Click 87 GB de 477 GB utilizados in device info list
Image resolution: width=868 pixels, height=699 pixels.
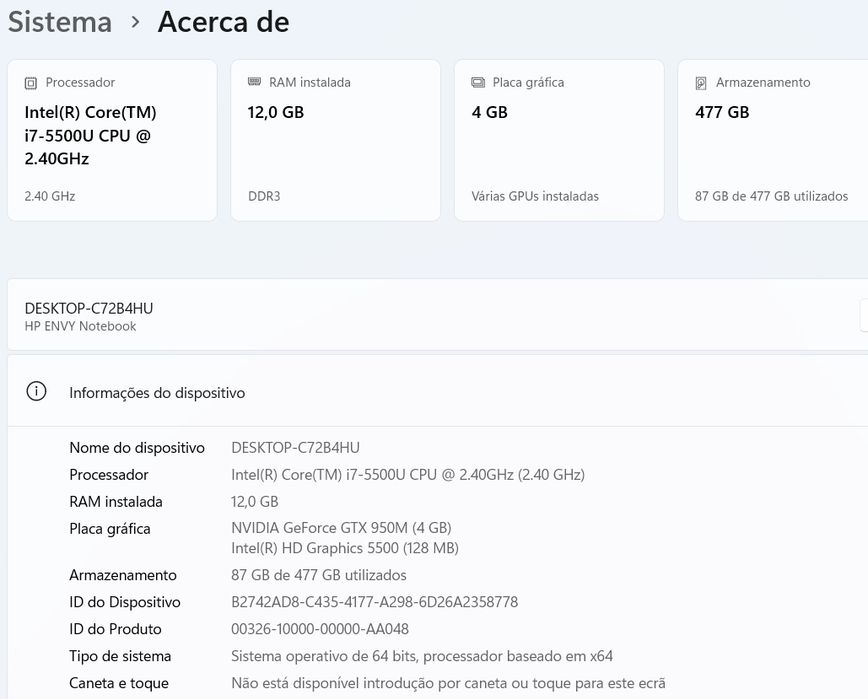[319, 575]
